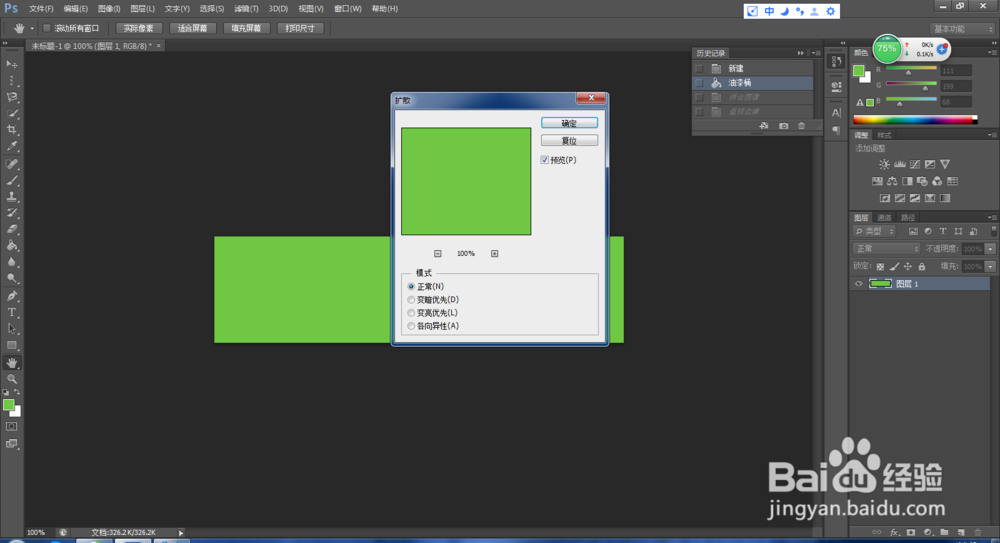Hide Layer 1 via eye icon
This screenshot has width=1000, height=543.
pos(858,284)
